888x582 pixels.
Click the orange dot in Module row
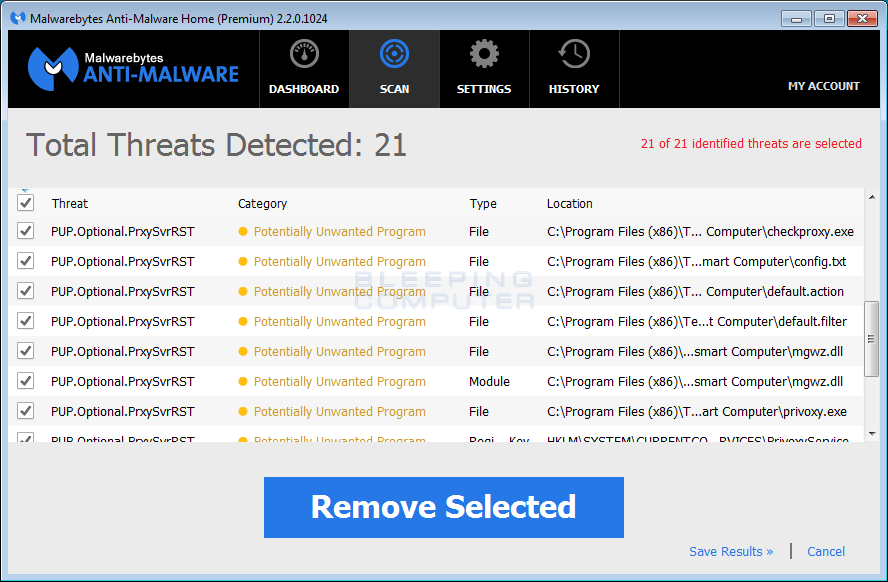click(243, 382)
